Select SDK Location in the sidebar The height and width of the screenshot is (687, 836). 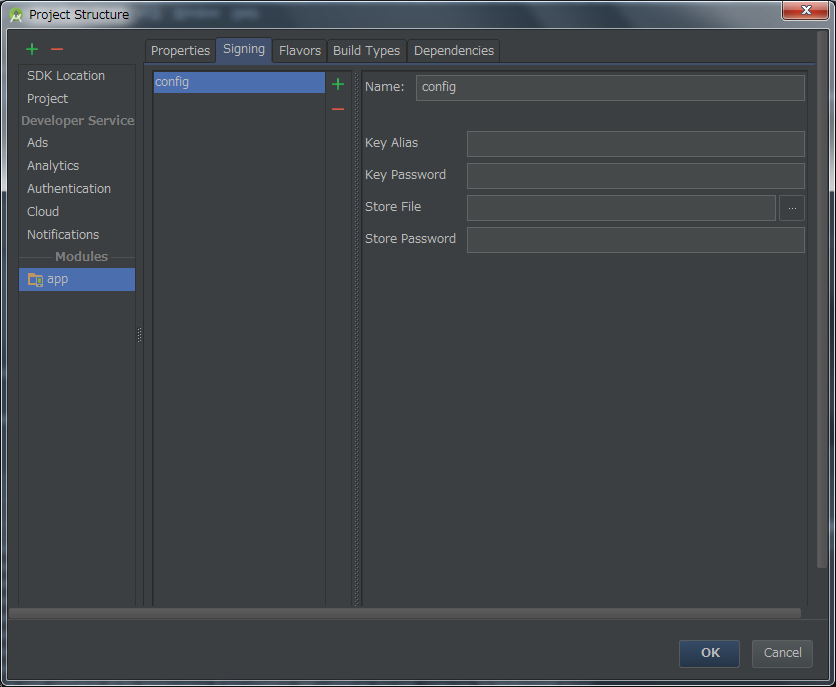(66, 76)
